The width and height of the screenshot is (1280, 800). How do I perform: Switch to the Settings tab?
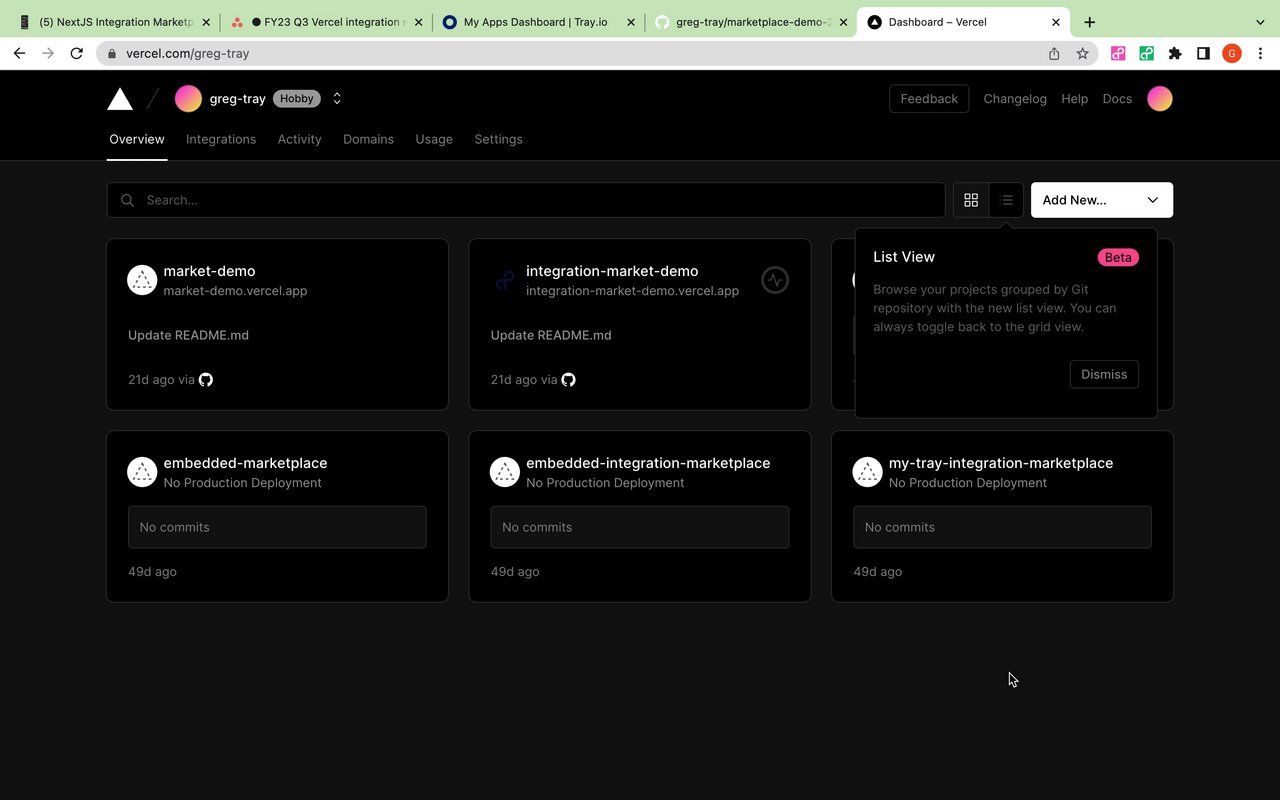point(498,139)
